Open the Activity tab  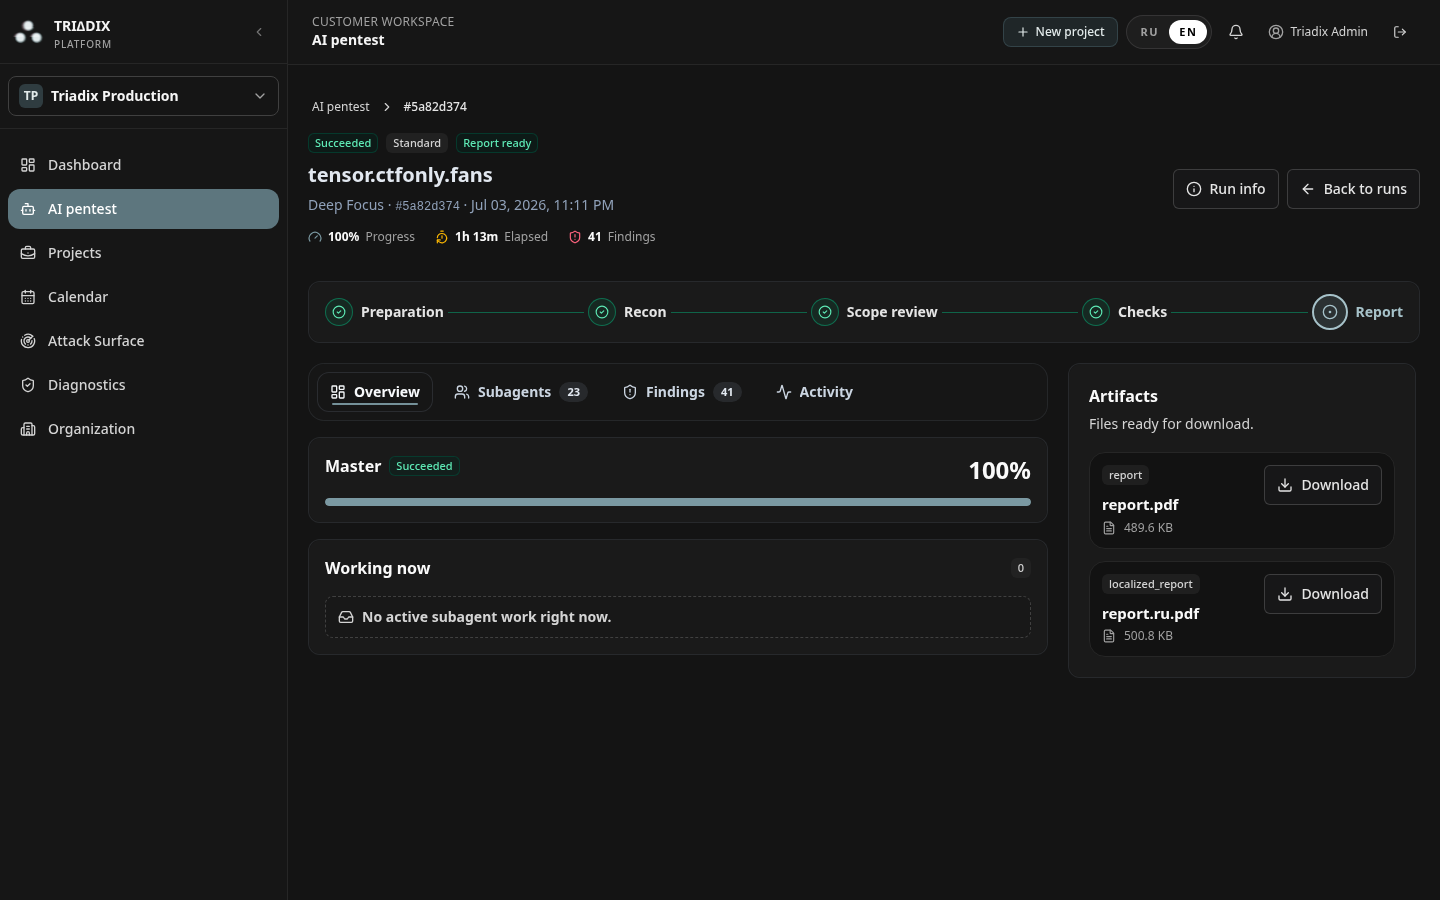coord(814,392)
